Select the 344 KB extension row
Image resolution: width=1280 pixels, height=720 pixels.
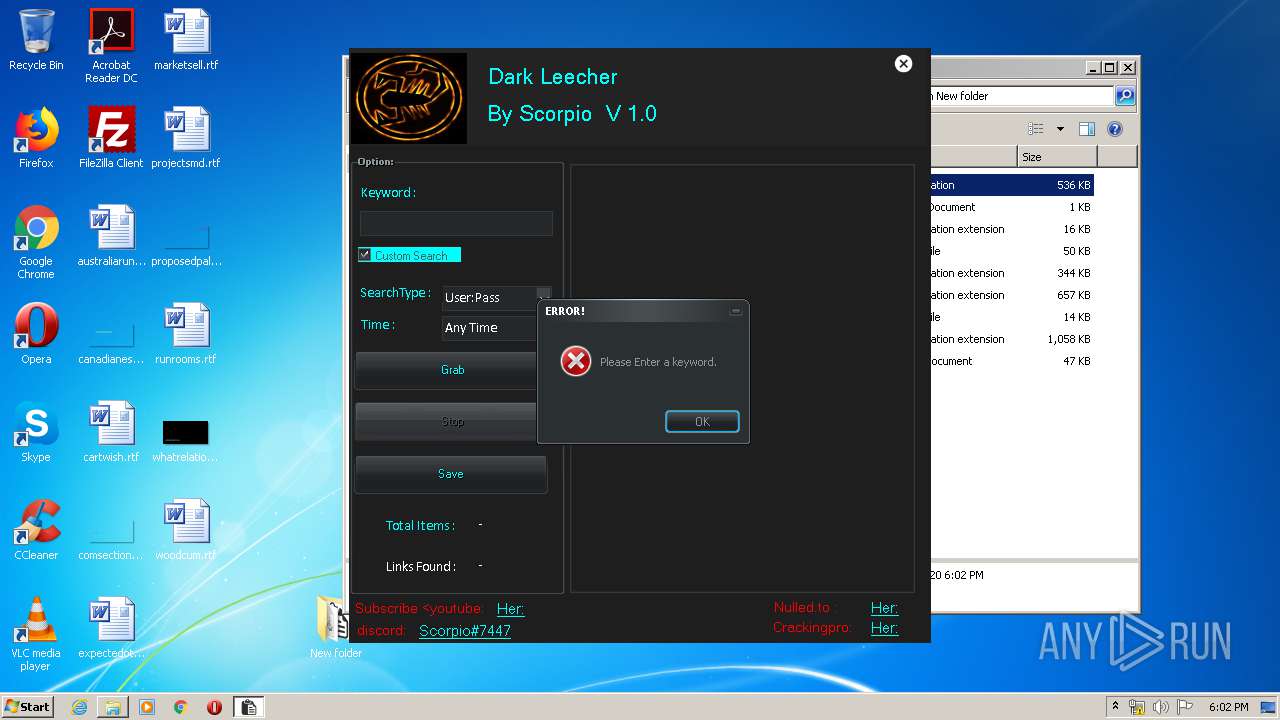coord(1012,273)
